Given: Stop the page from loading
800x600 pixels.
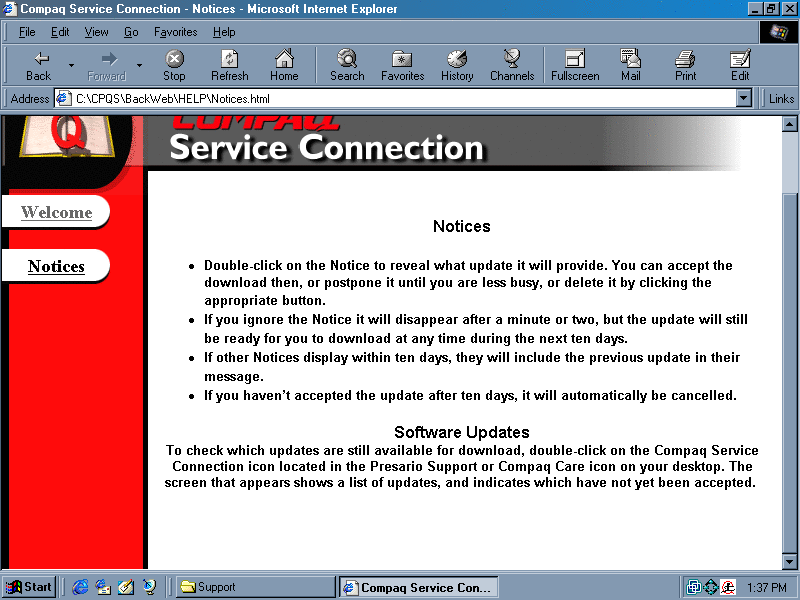Looking at the screenshot, I should pos(174,65).
